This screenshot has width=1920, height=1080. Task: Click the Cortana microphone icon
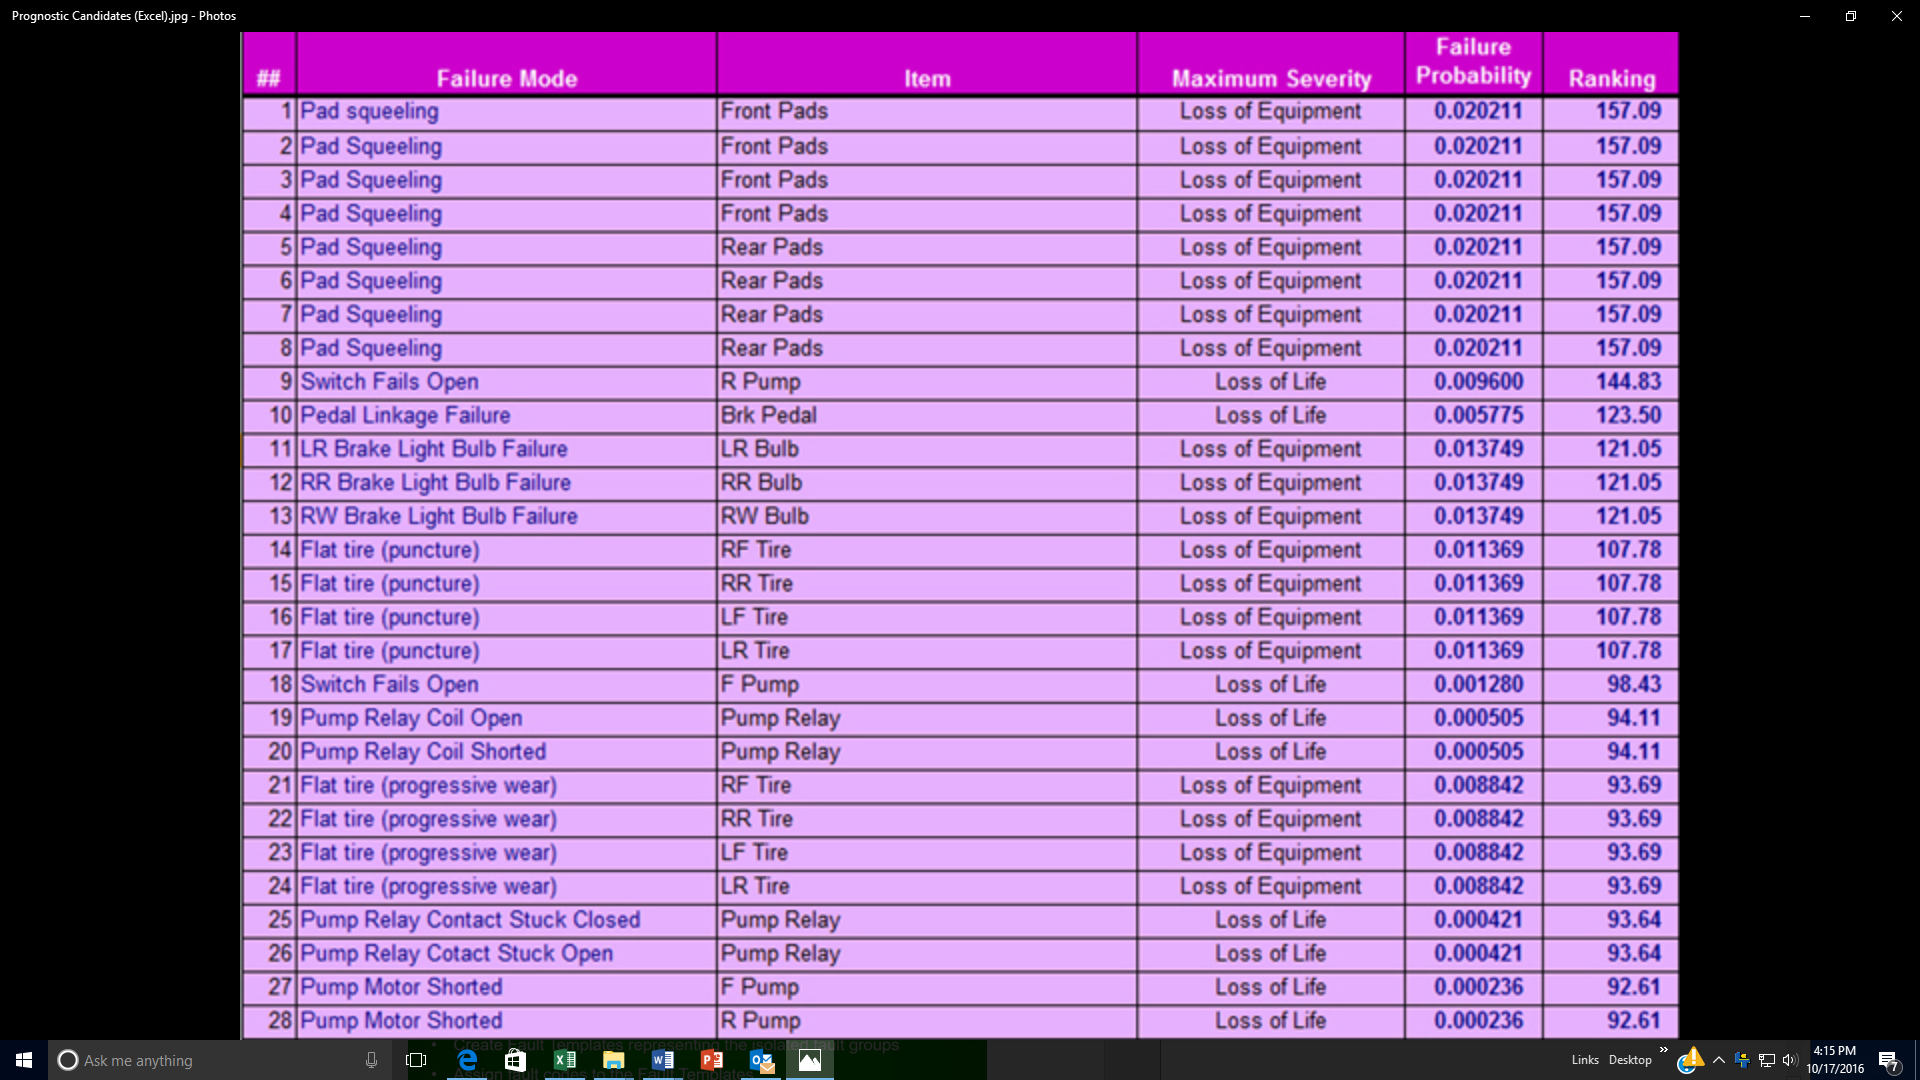coord(371,1060)
